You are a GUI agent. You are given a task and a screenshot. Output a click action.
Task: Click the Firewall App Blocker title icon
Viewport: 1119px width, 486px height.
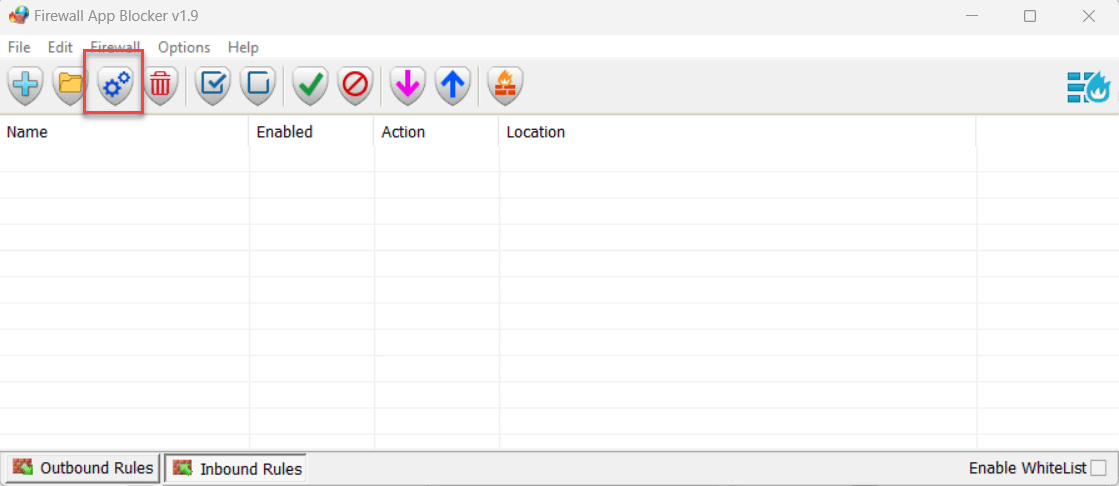(18, 15)
